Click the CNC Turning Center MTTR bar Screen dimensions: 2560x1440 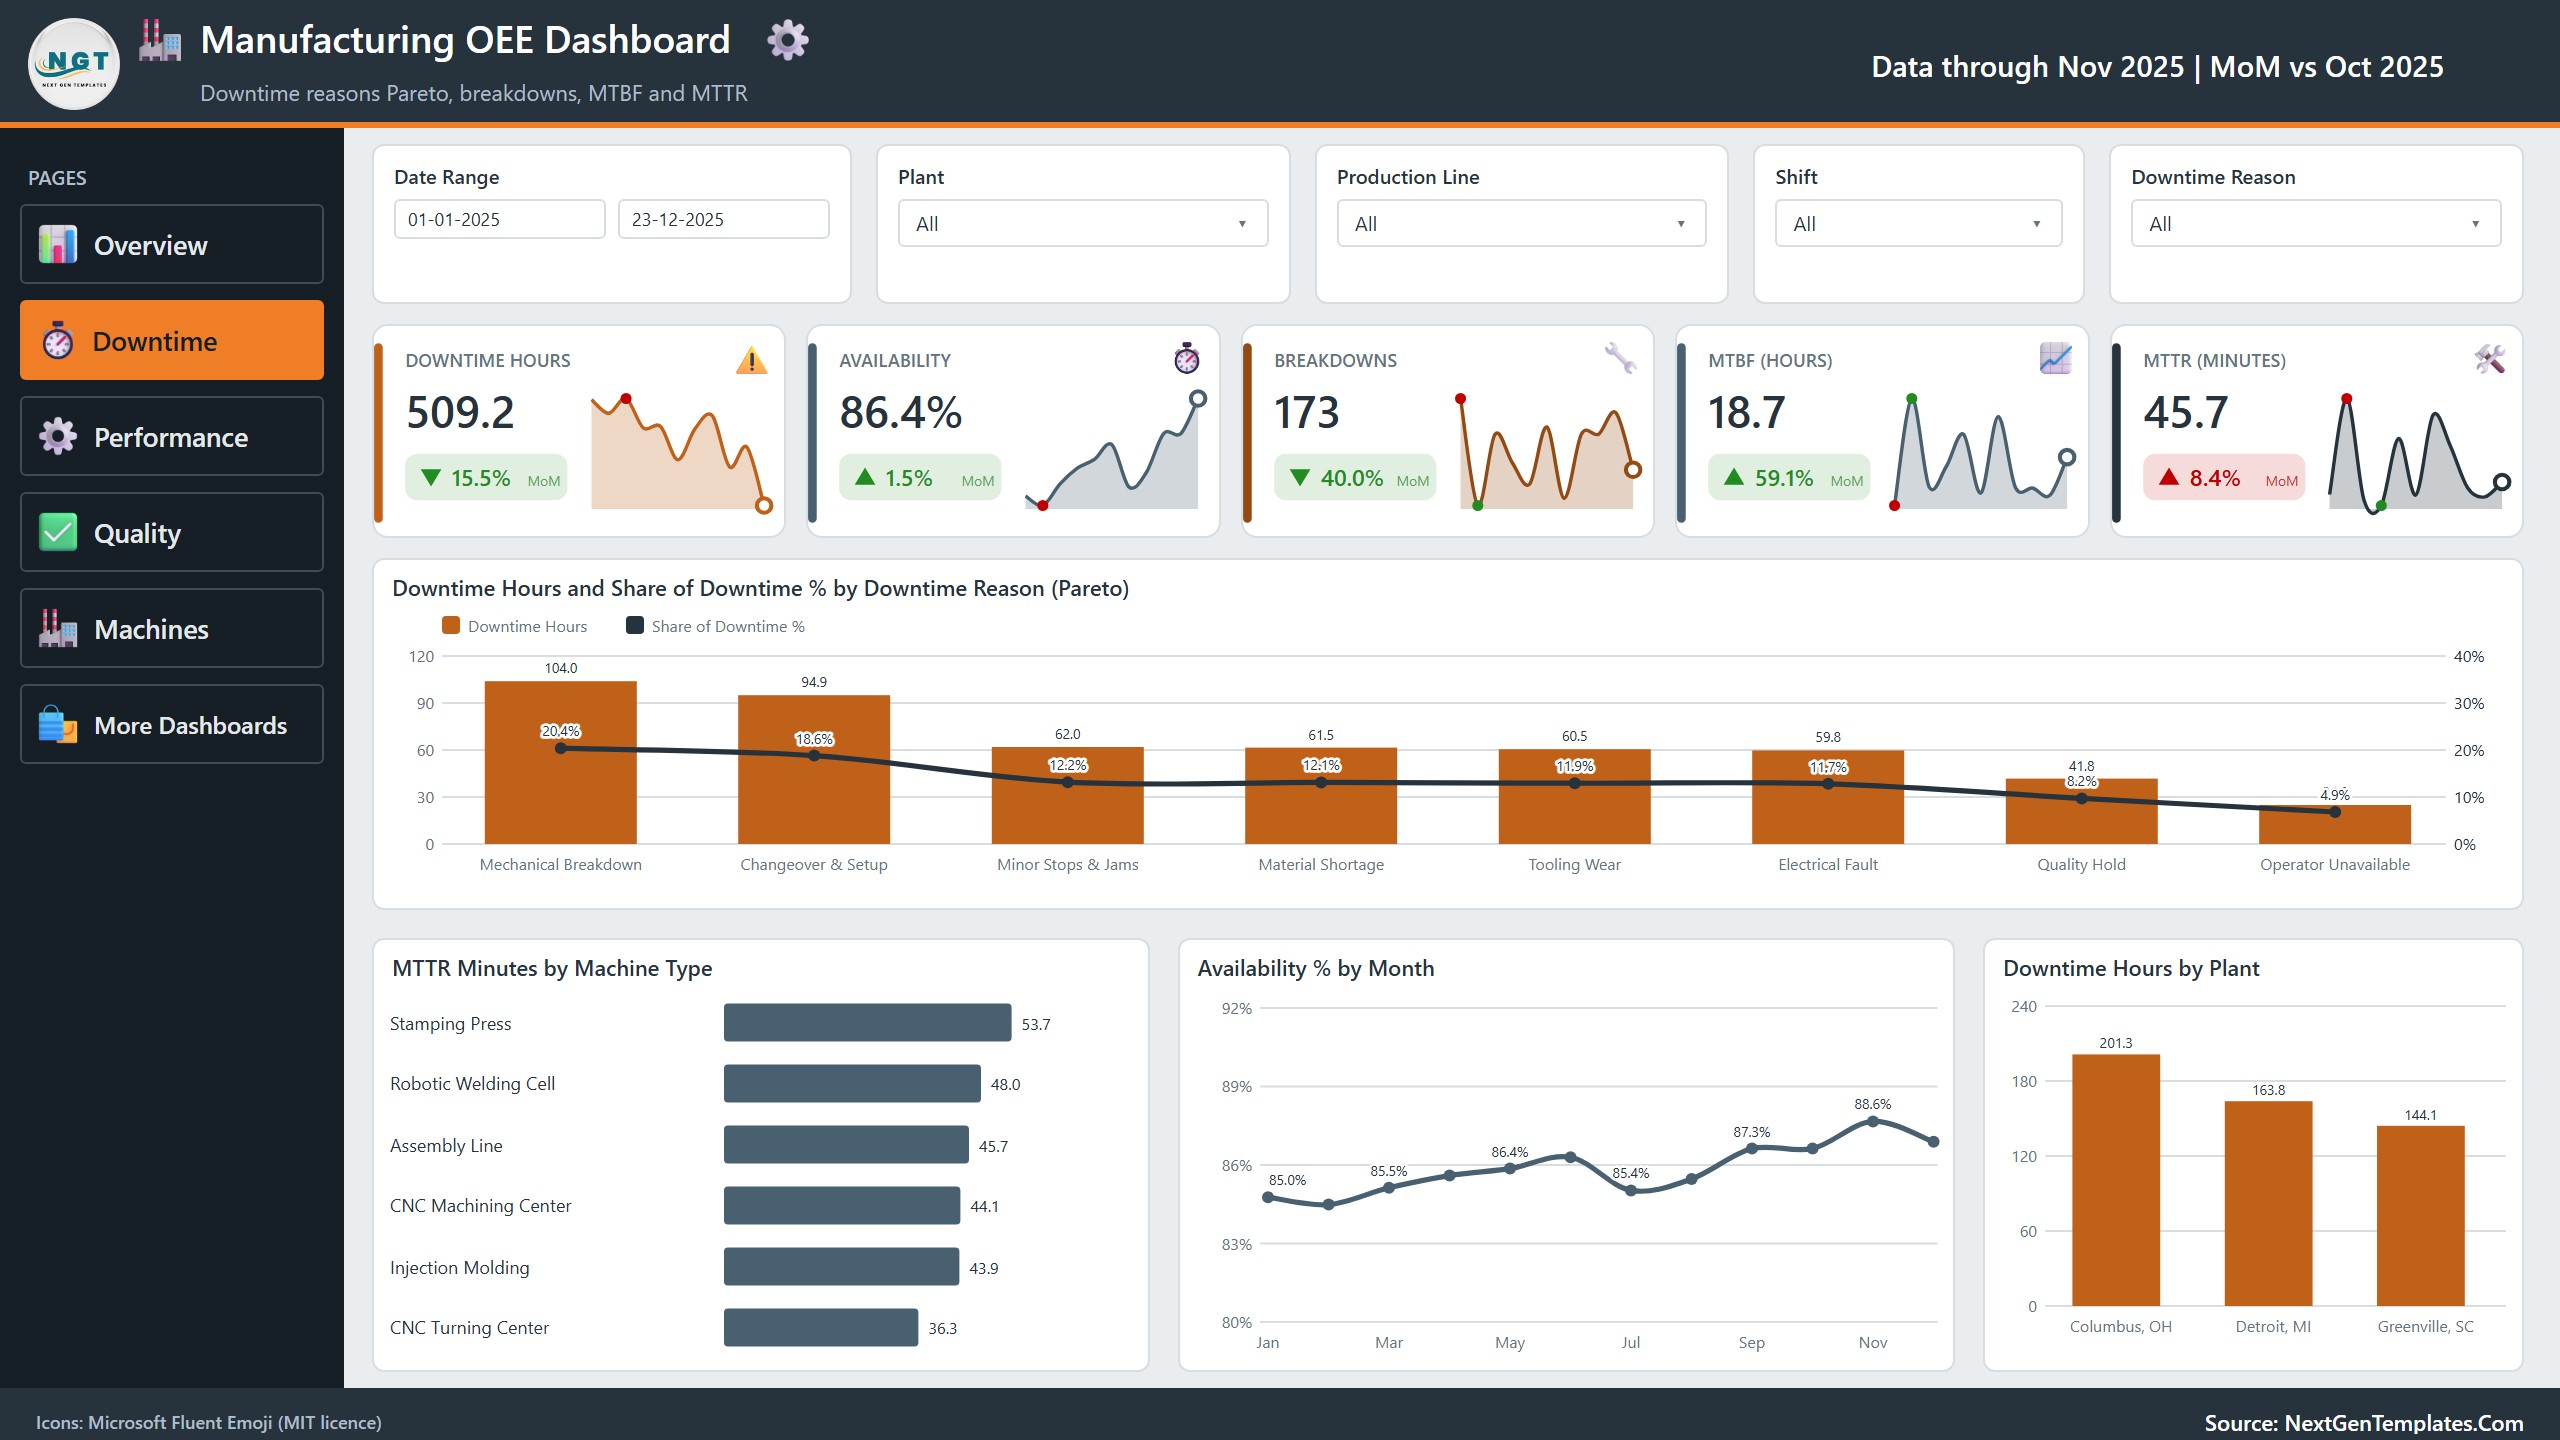pos(821,1328)
